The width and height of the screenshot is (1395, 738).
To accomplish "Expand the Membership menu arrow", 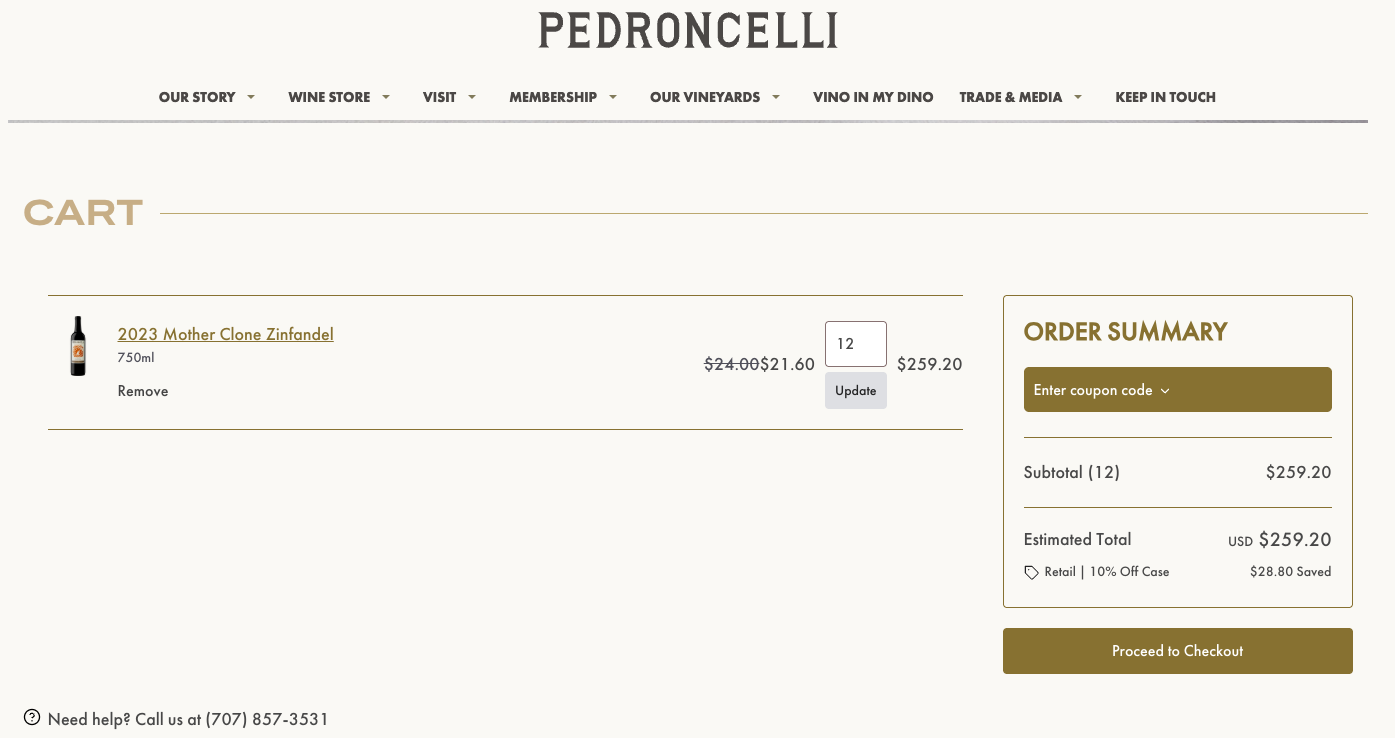I will coord(613,97).
